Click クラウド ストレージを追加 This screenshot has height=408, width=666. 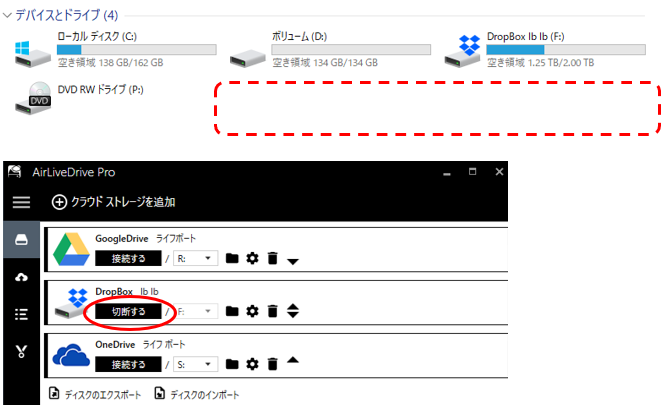[113, 202]
